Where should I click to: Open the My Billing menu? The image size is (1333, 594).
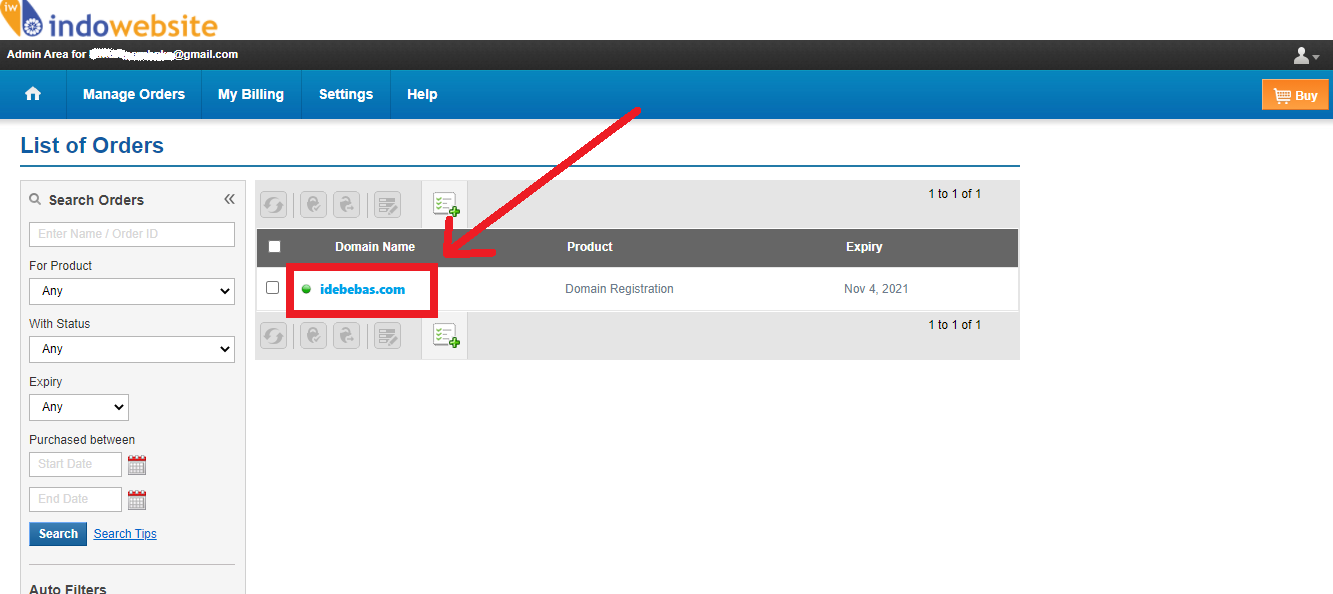(251, 94)
